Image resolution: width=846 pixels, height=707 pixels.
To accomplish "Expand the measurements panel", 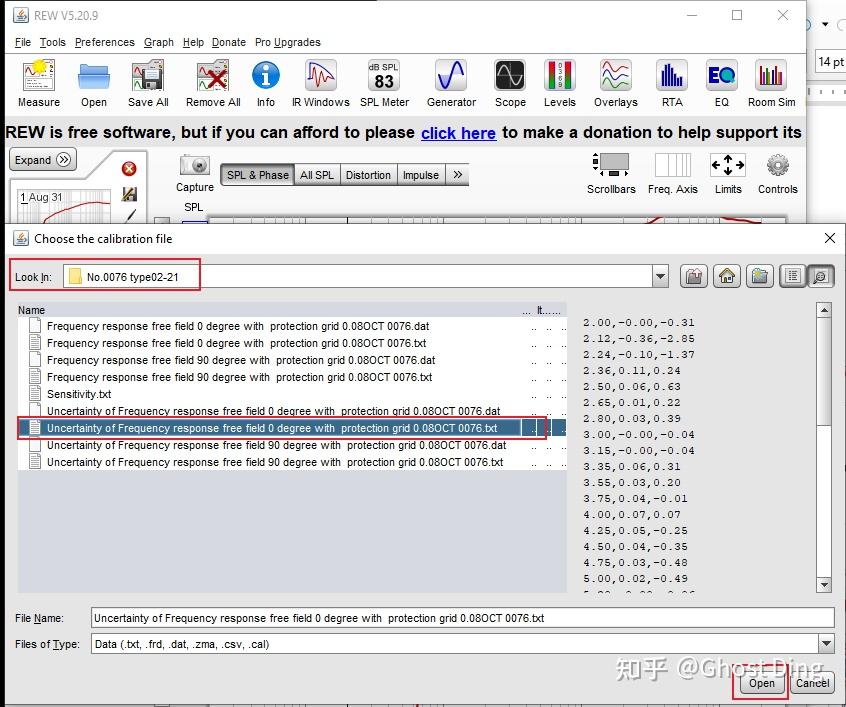I will pyautogui.click(x=43, y=160).
